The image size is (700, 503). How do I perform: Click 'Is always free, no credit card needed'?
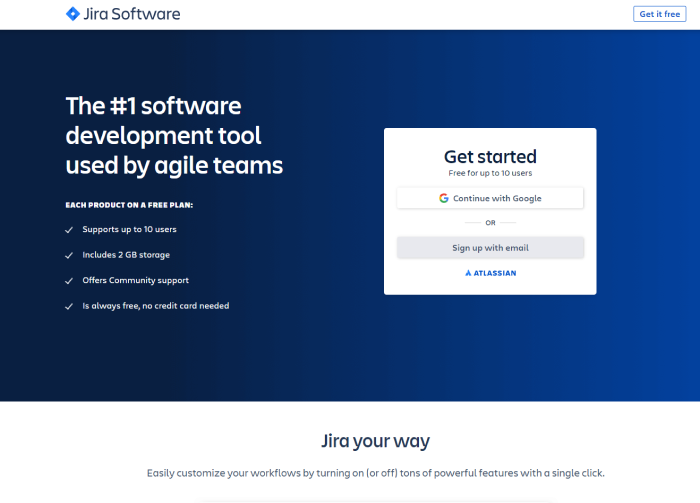(x=155, y=306)
